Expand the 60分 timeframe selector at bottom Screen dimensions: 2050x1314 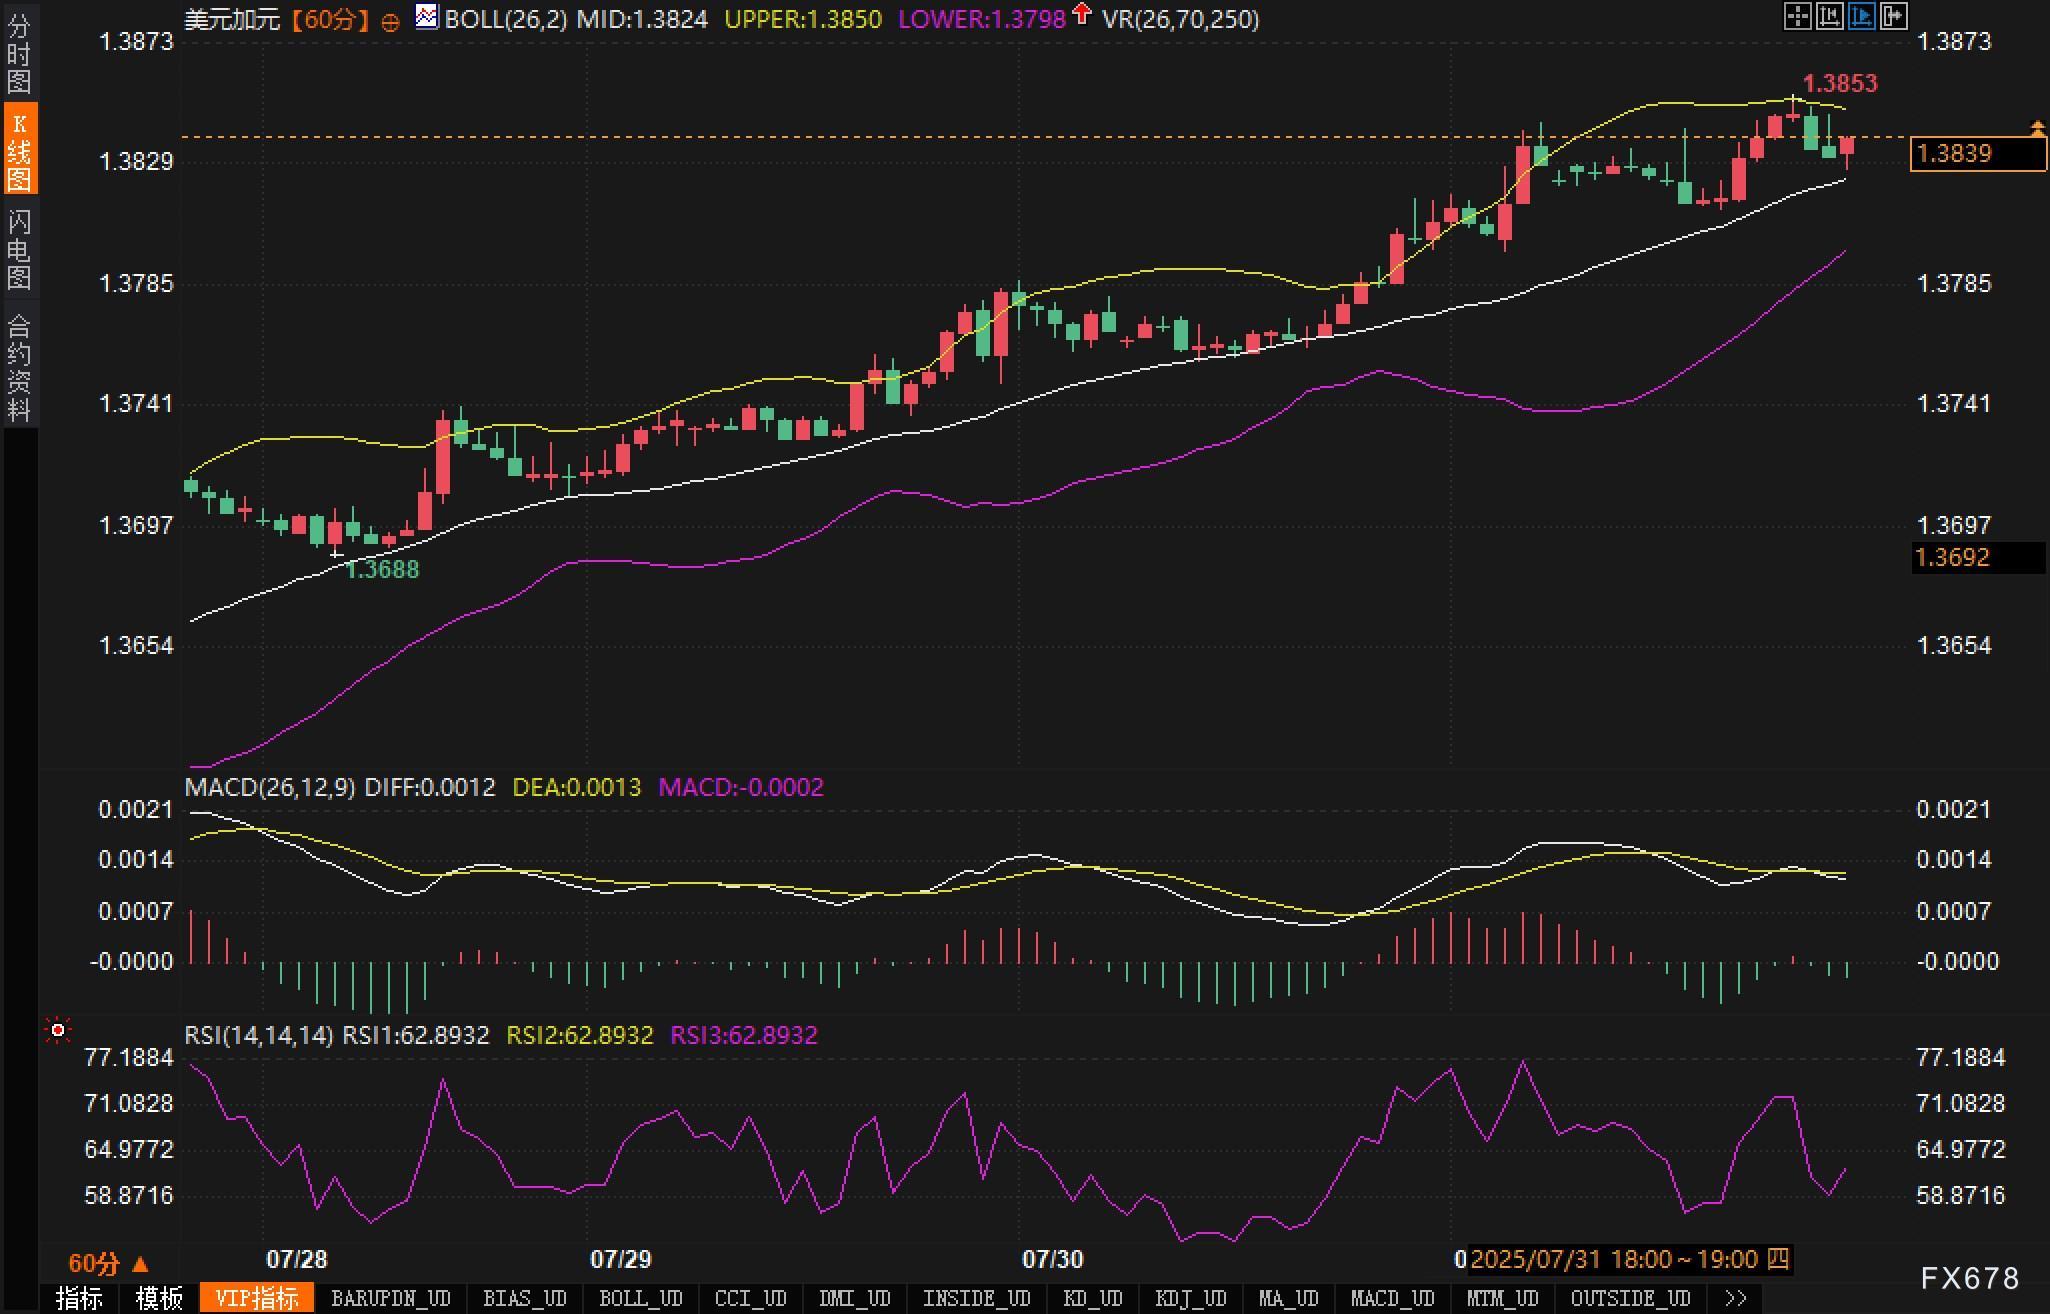[x=108, y=1264]
